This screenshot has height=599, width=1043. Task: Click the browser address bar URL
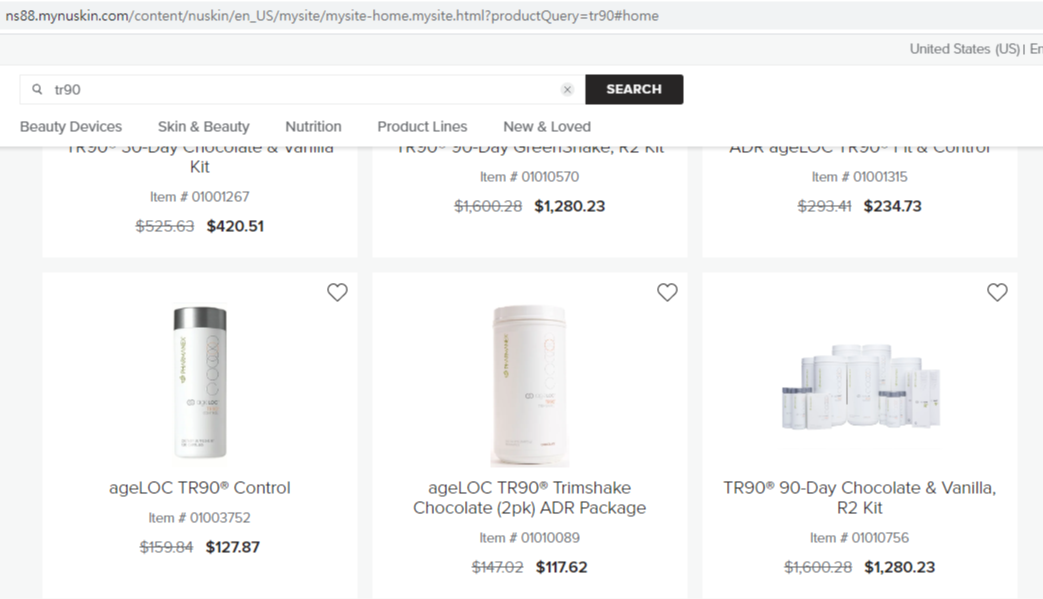332,15
